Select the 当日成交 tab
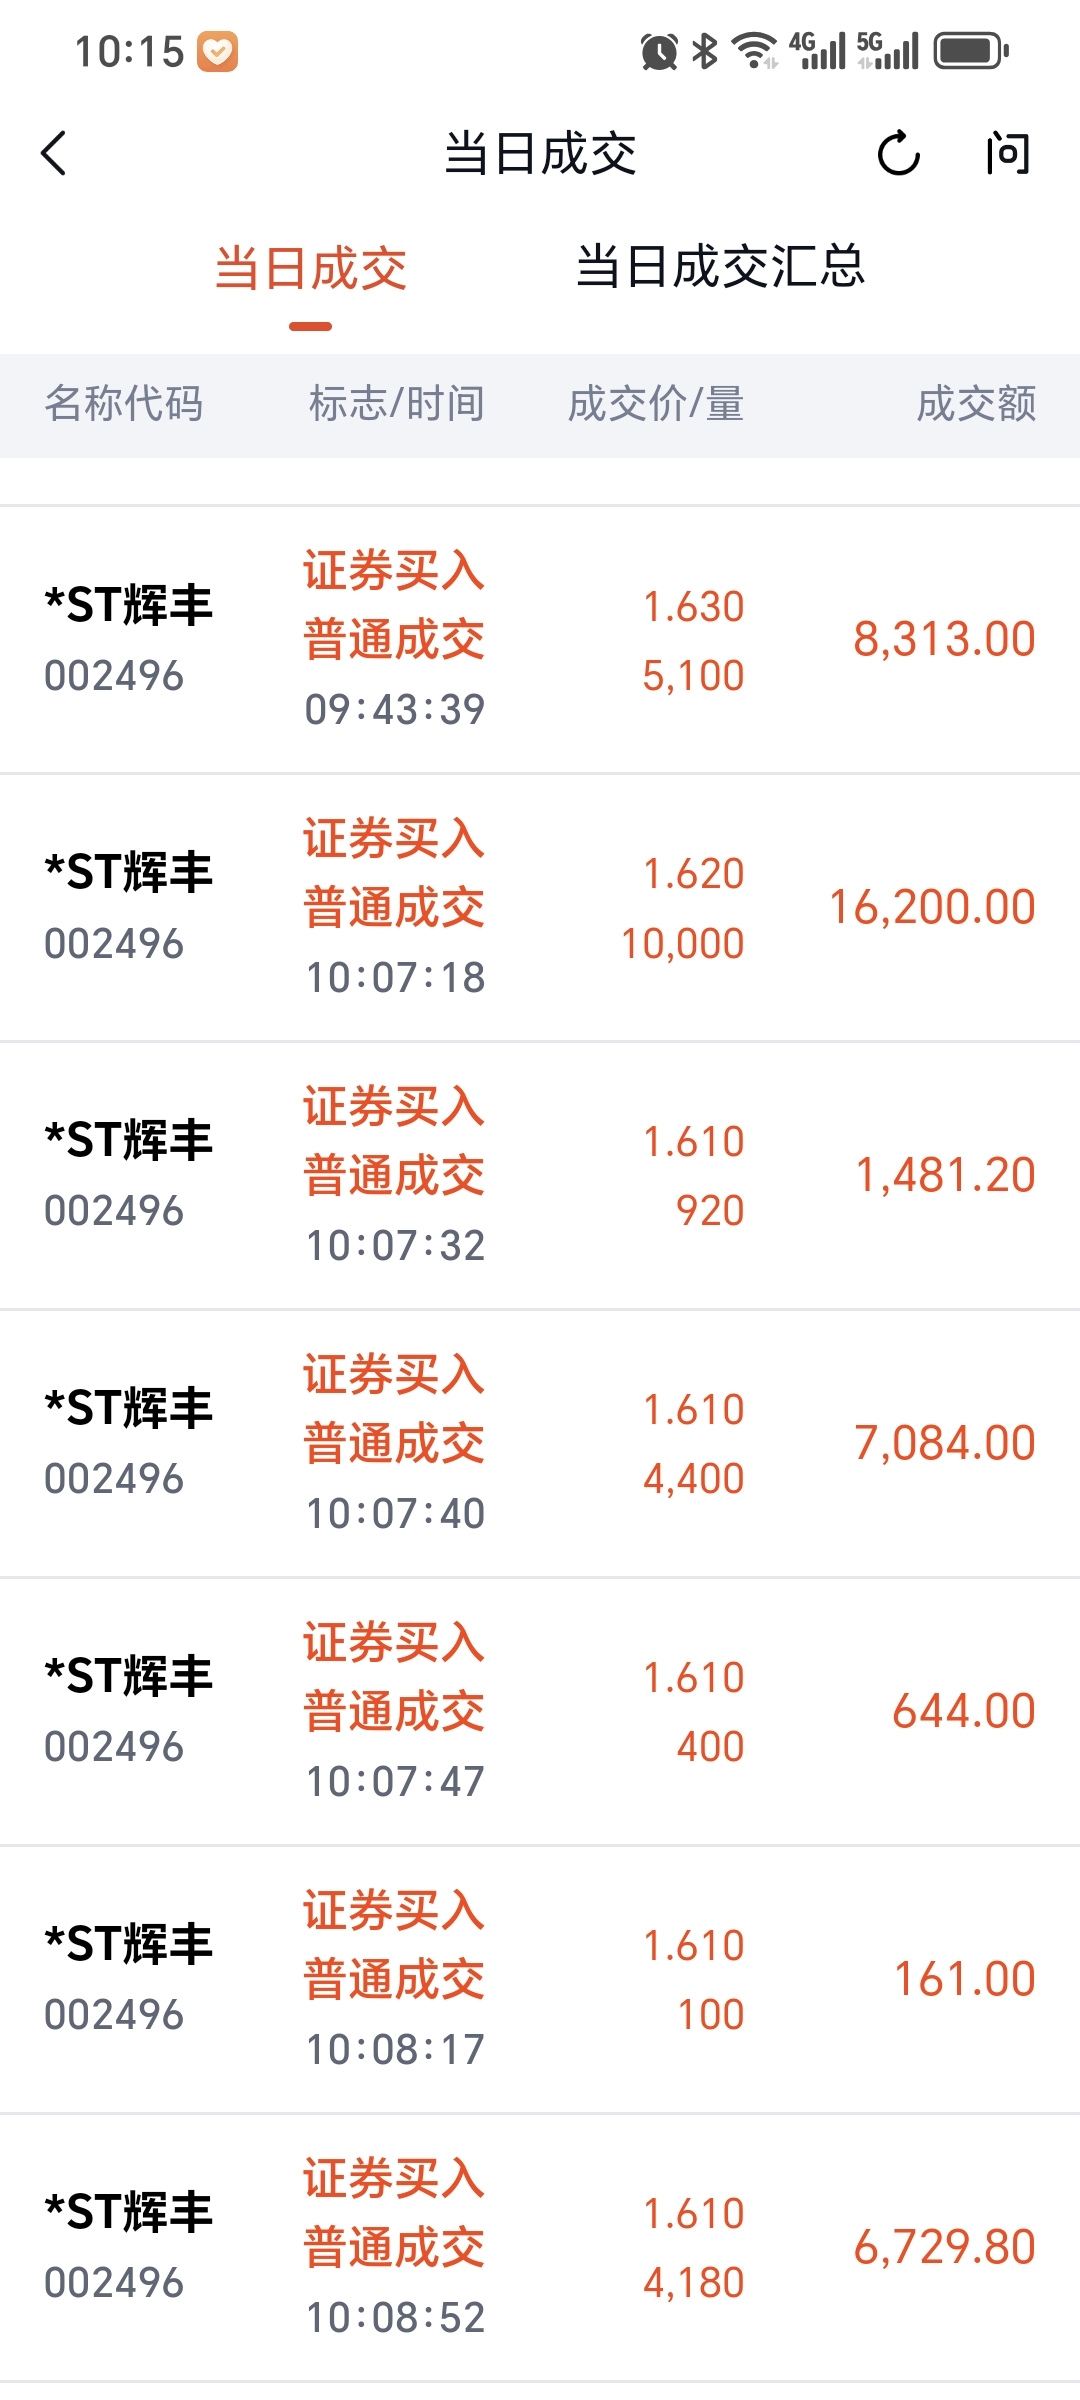Screen dimensions: 1080x2400 coord(311,270)
